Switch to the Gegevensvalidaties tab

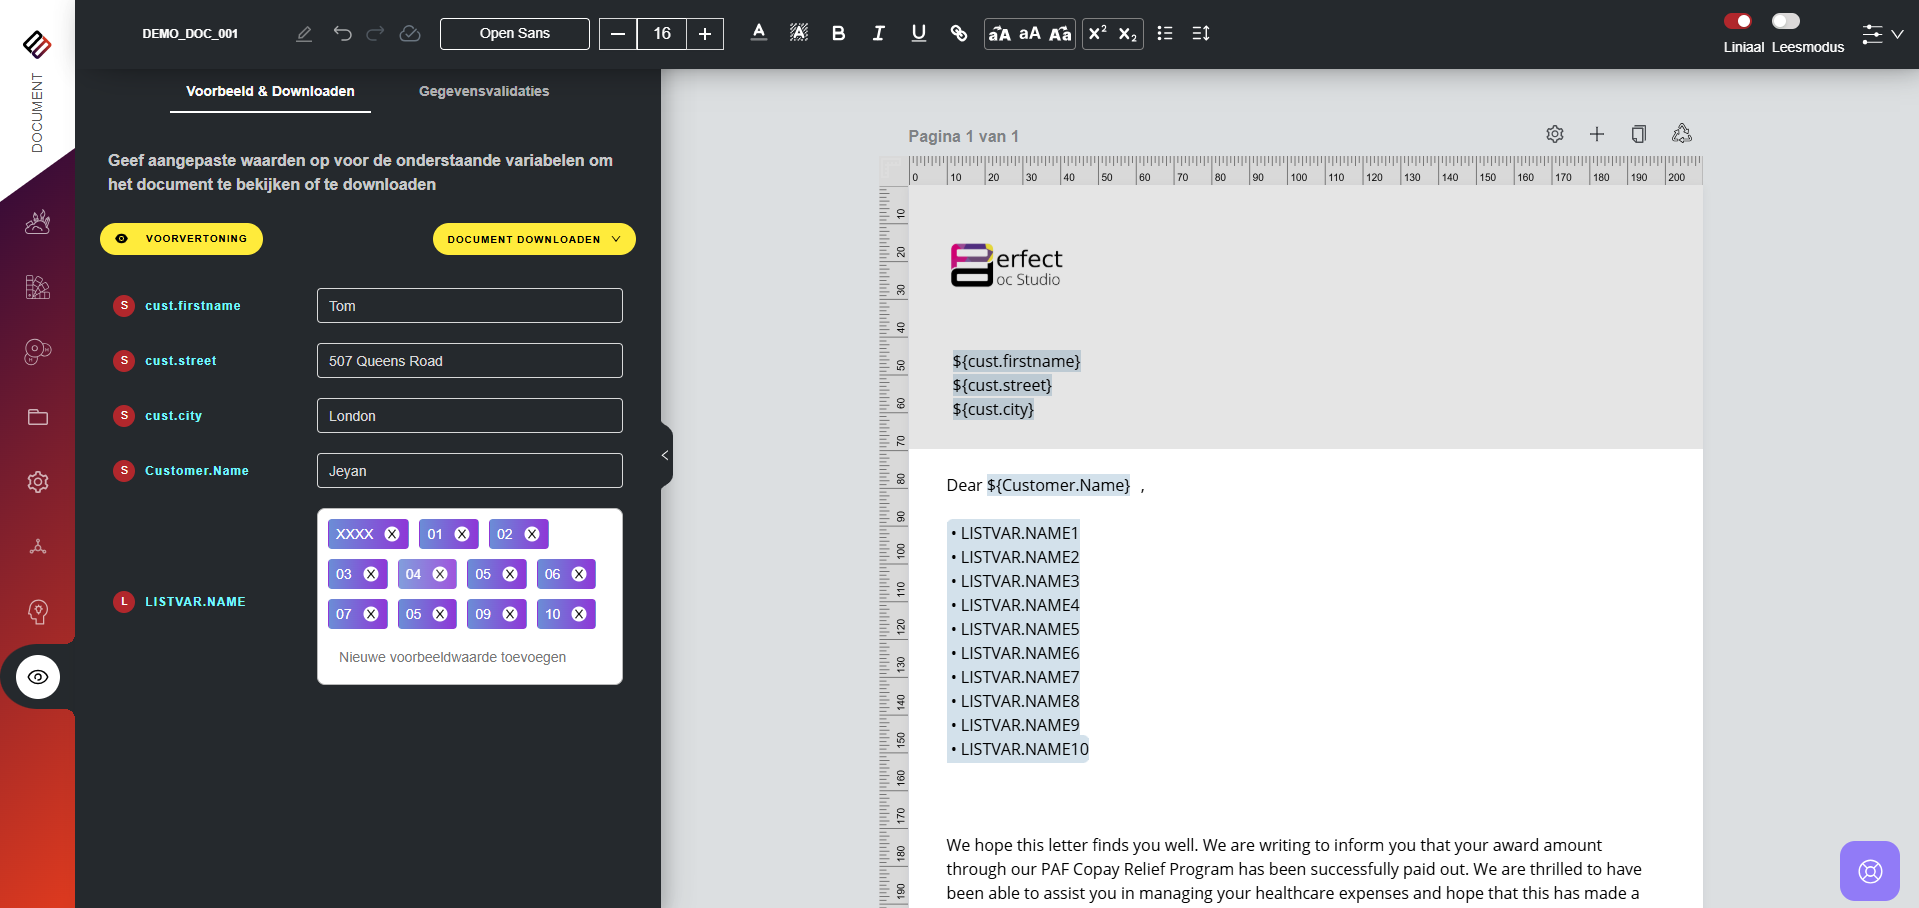pos(484,91)
